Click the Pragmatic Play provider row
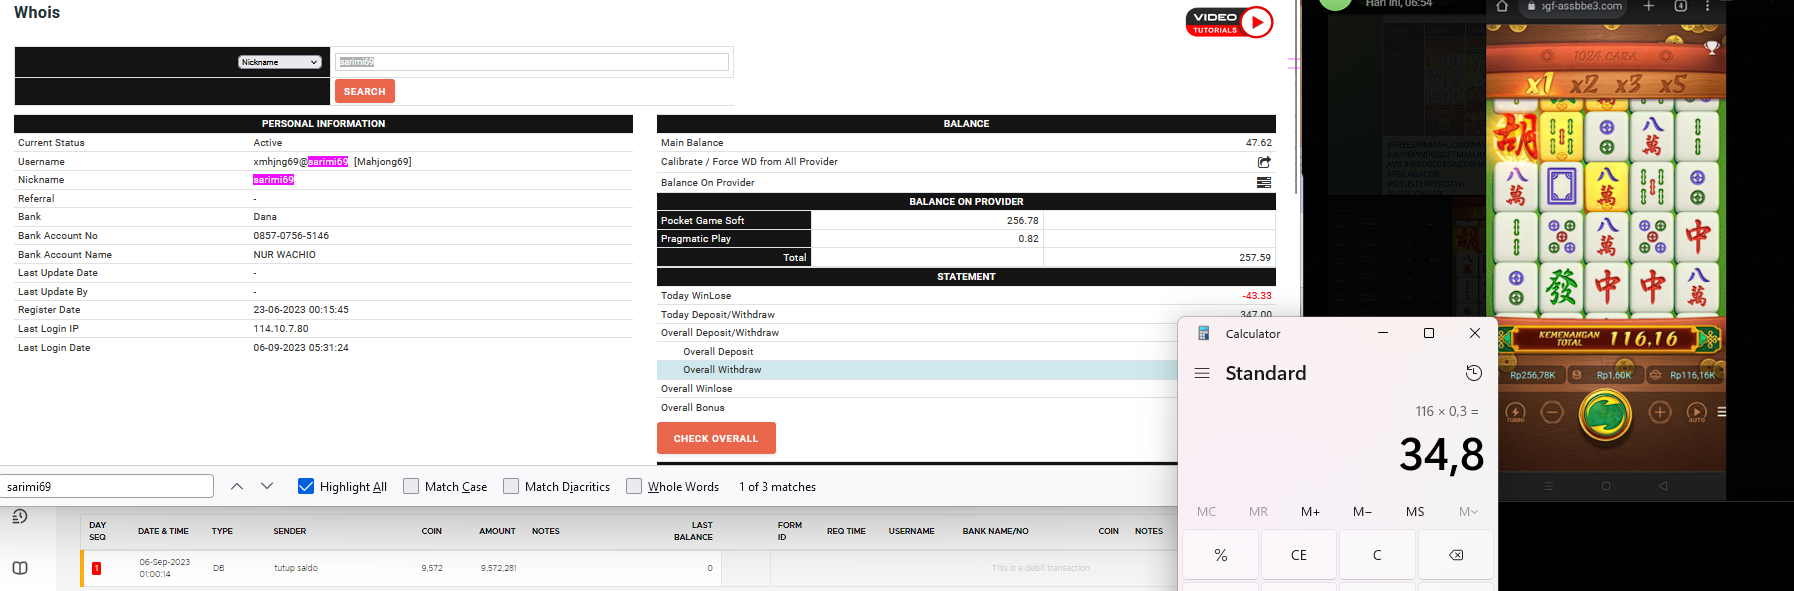Viewport: 1794px width, 591px height. click(x=966, y=238)
